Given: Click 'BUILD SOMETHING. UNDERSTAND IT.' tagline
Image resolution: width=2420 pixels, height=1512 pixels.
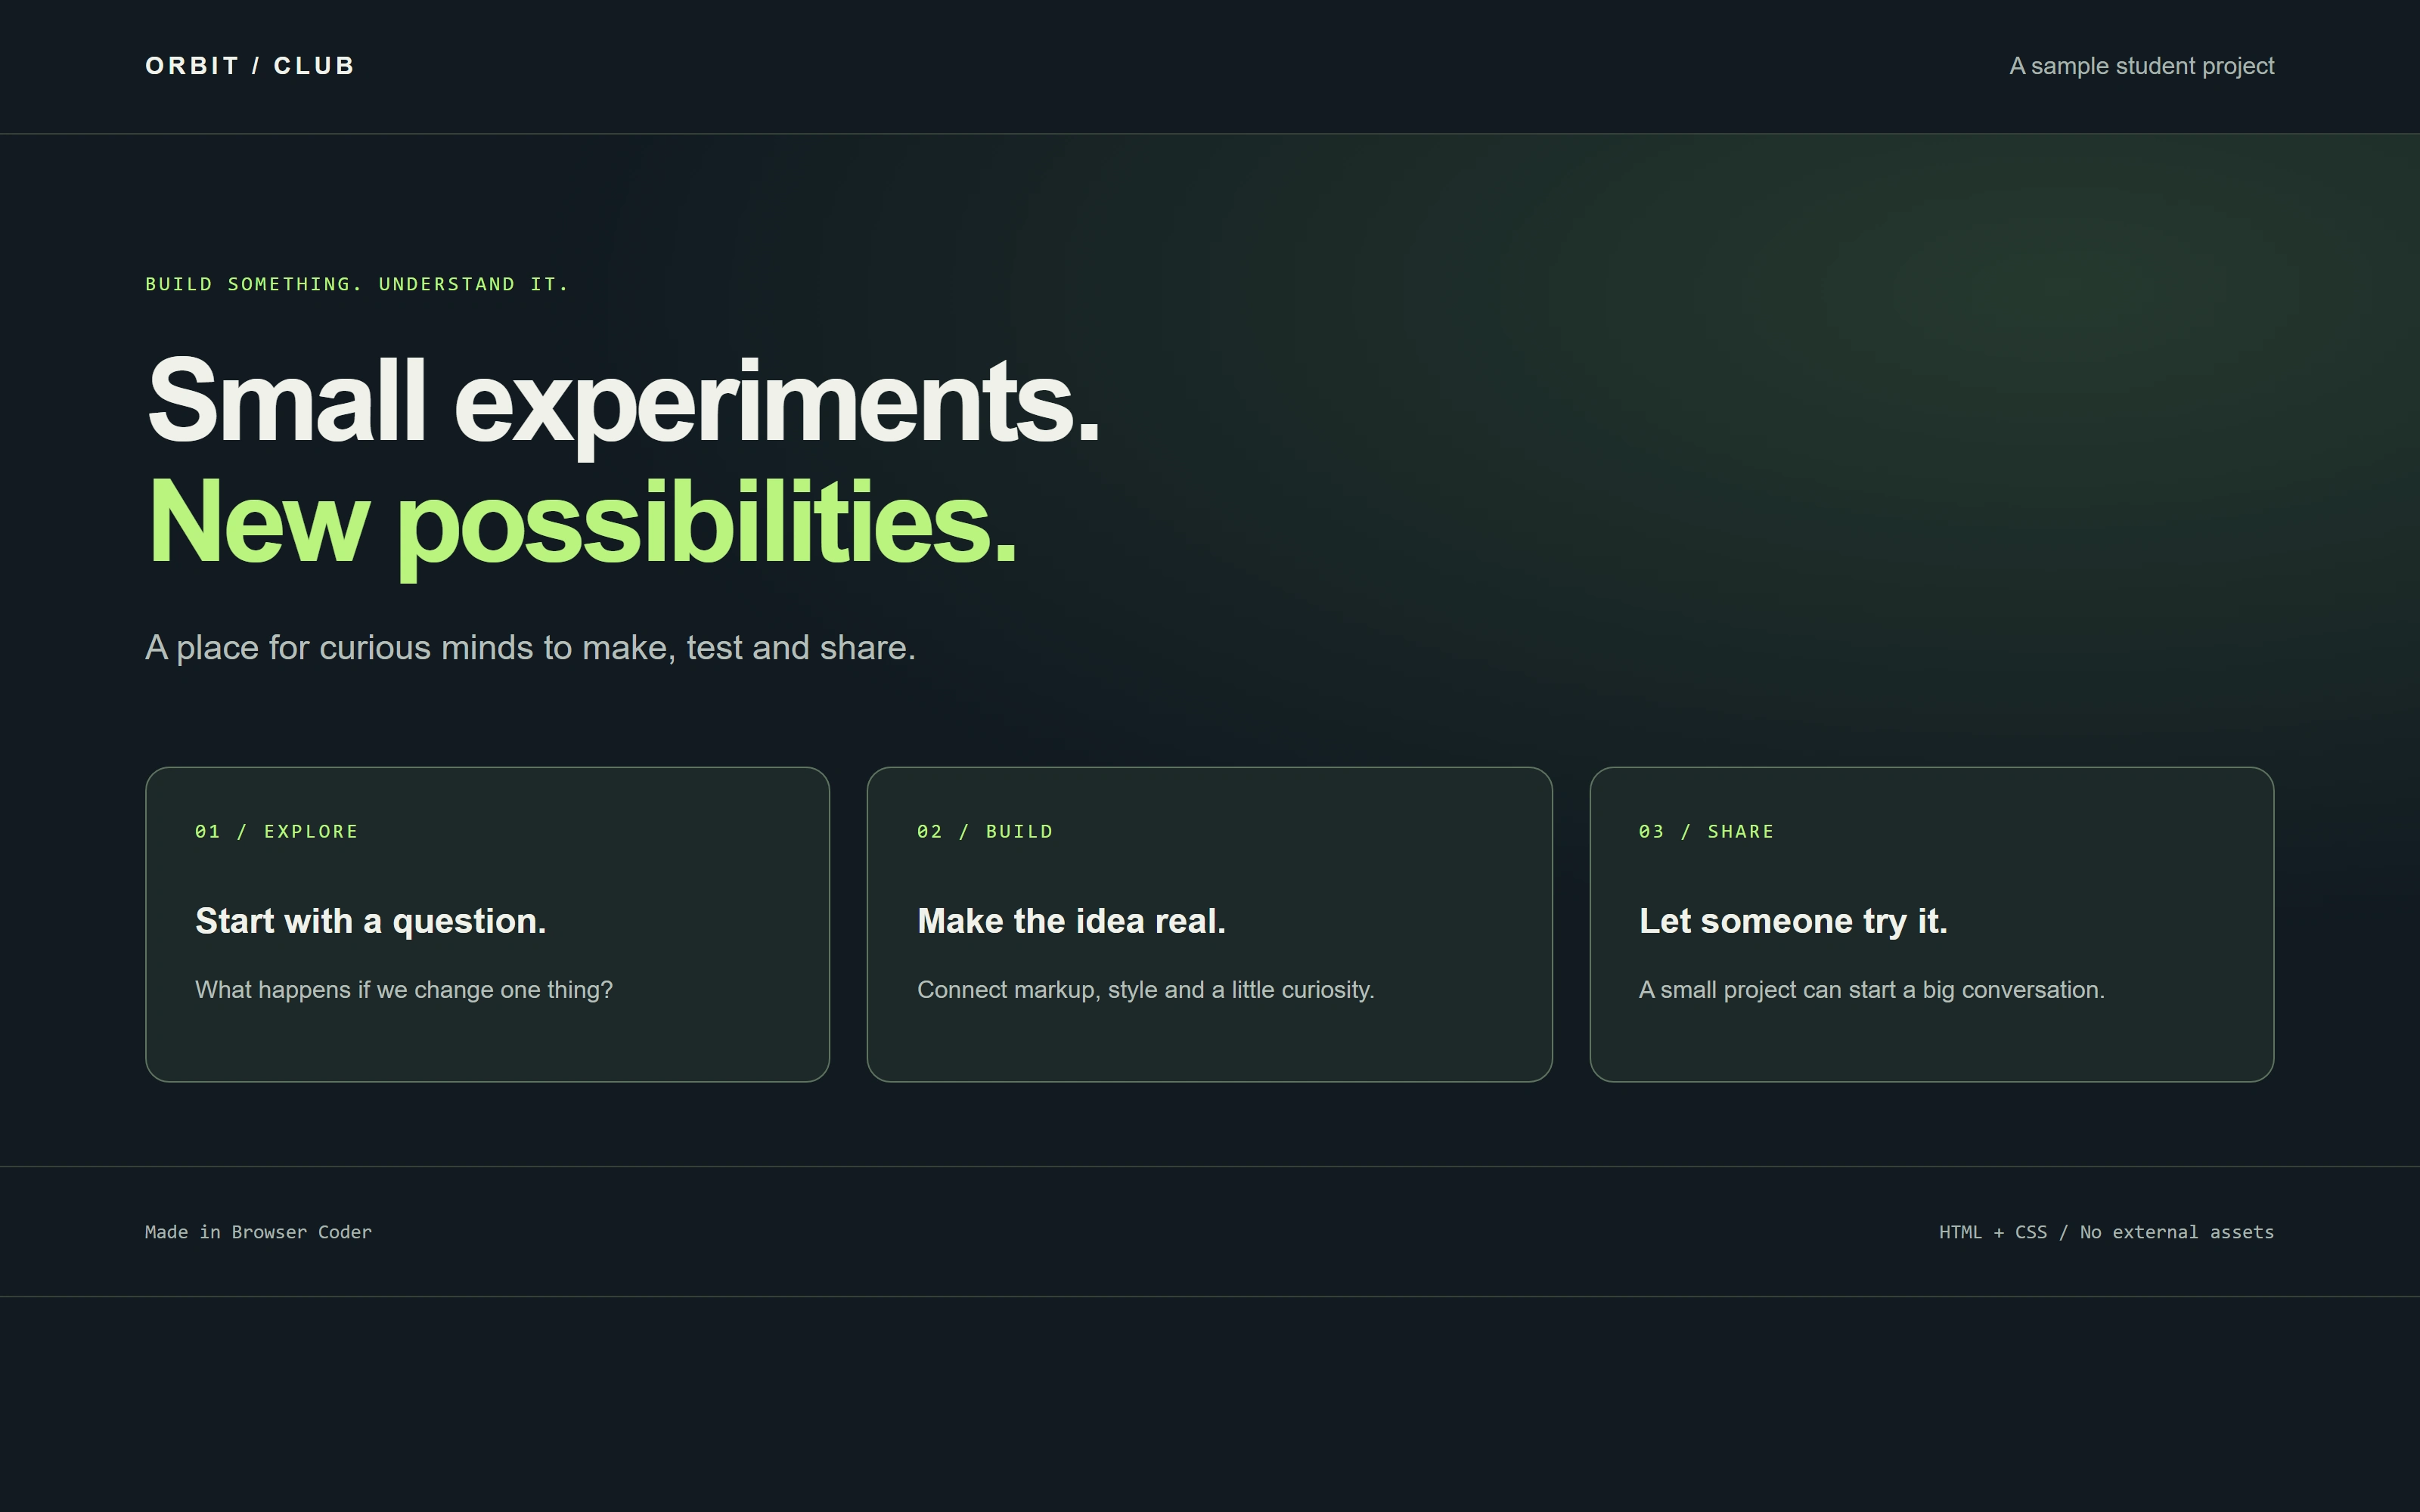Looking at the screenshot, I should 357,284.
